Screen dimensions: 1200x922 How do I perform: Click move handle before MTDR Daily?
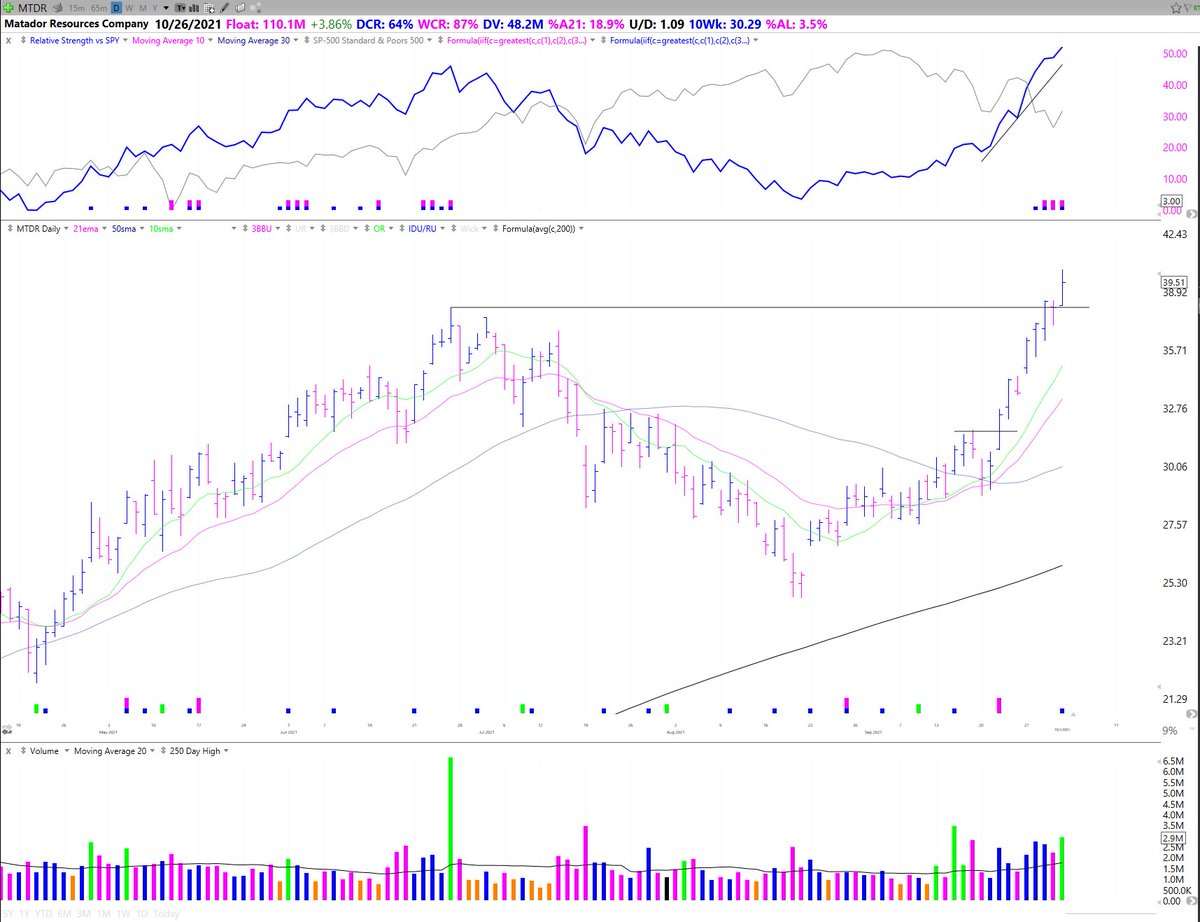coord(11,230)
